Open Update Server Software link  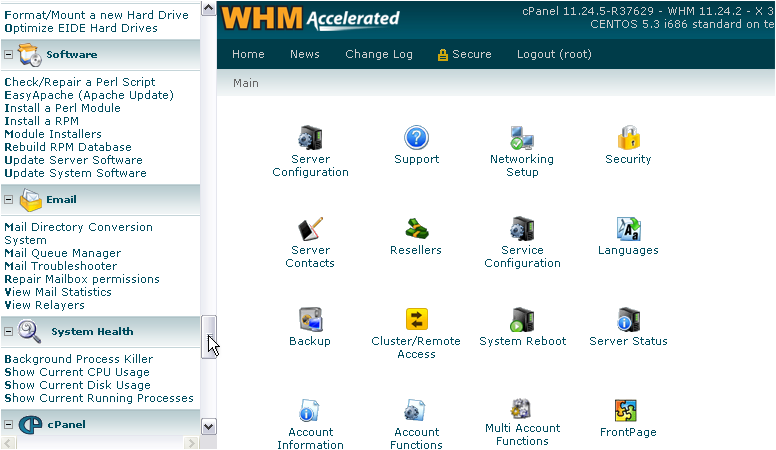click(73, 160)
